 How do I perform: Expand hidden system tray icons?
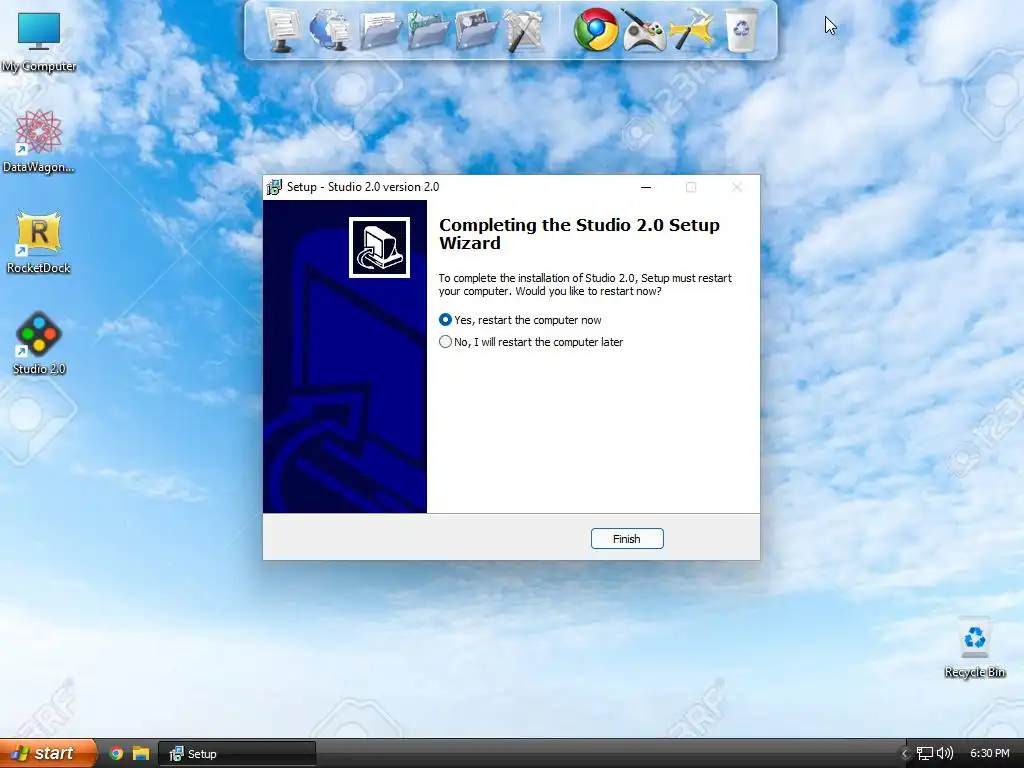904,754
